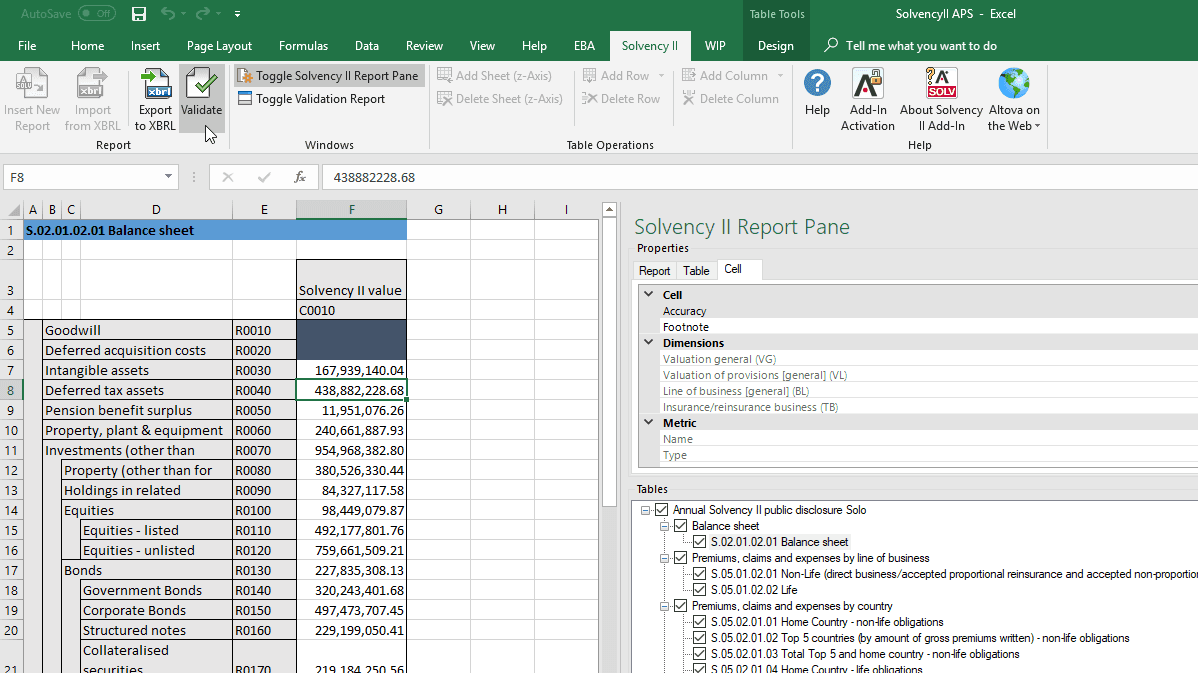The image size is (1198, 673).
Task: Switch to the Formulas ribbon tab
Action: (303, 46)
